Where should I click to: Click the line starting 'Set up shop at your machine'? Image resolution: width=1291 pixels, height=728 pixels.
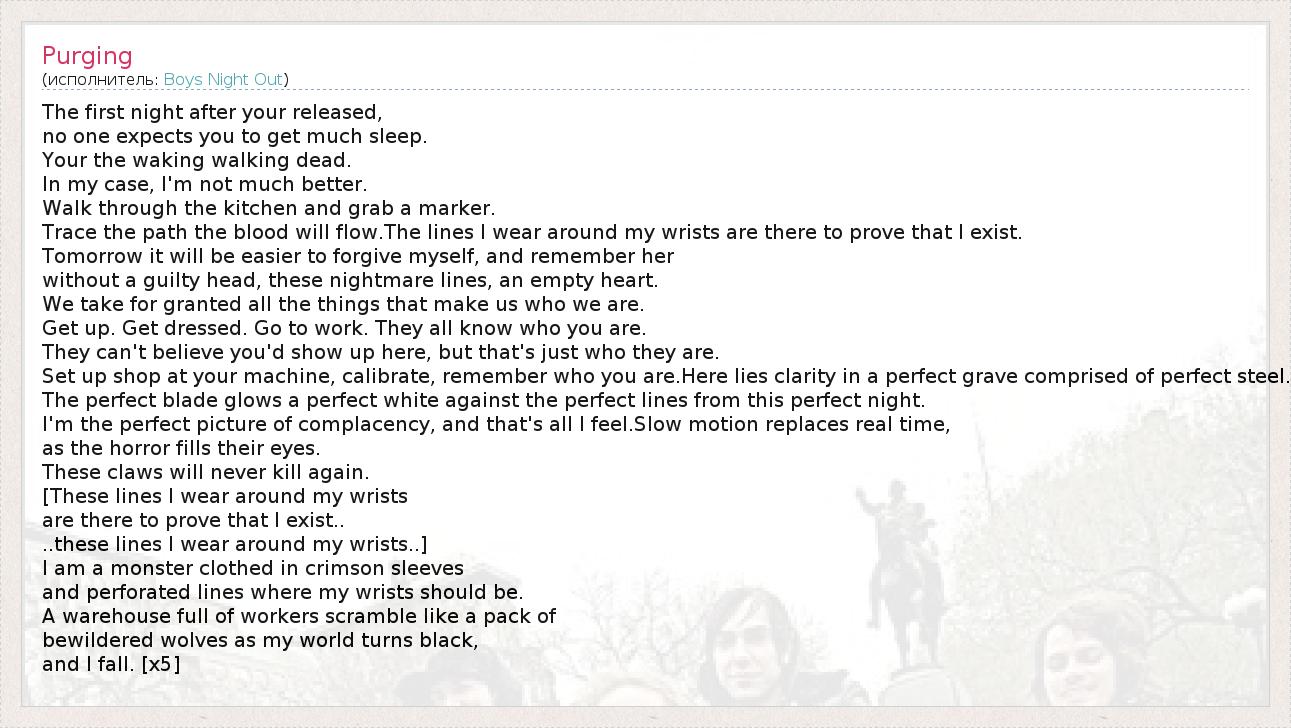665,376
